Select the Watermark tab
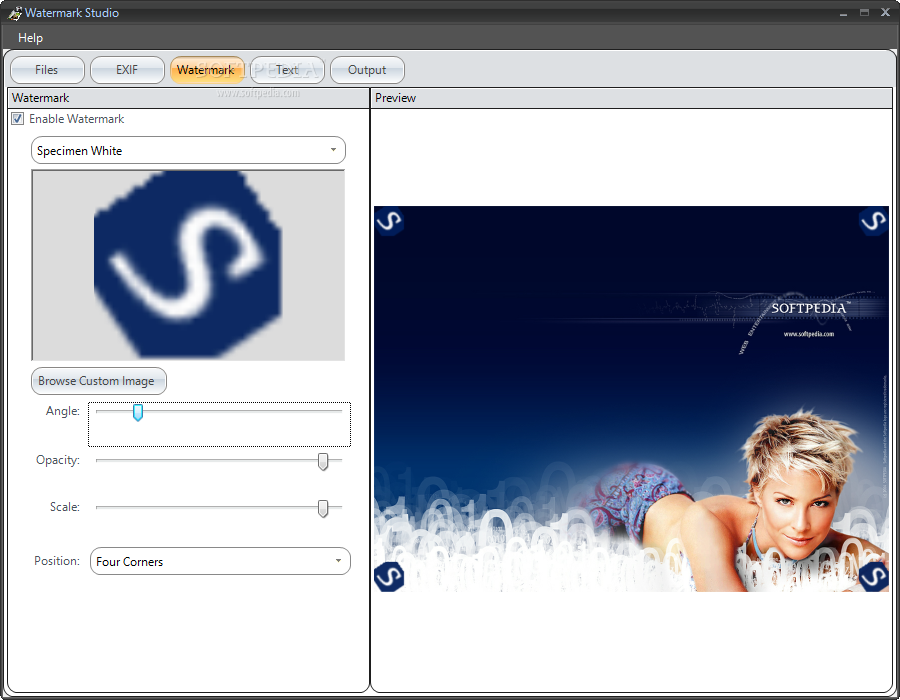Image resolution: width=900 pixels, height=700 pixels. [207, 70]
